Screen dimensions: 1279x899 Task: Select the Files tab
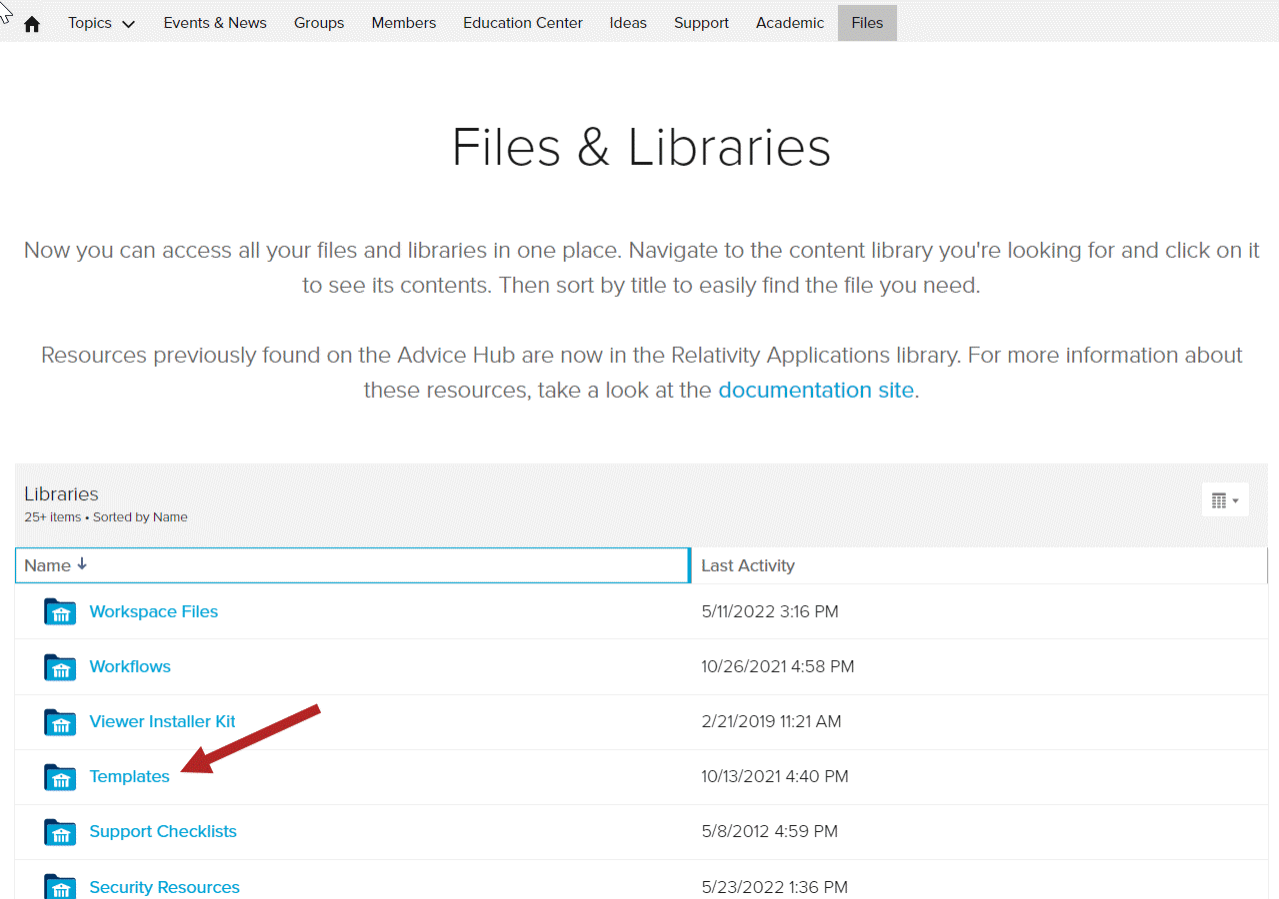coord(867,23)
